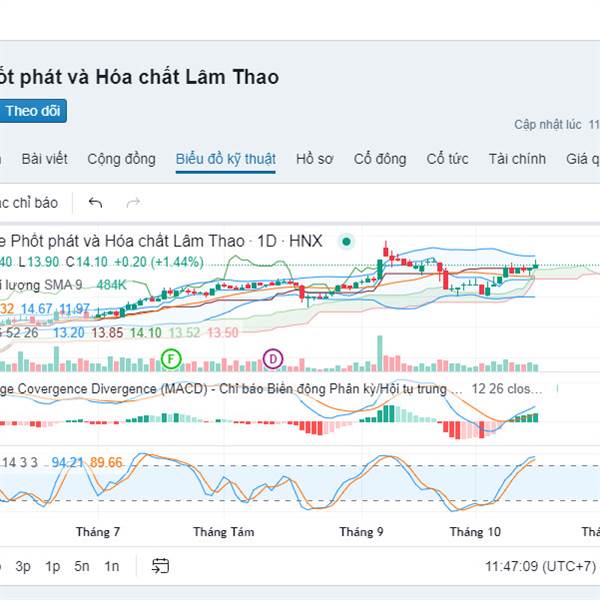Open the go-to-date calendar icon
The width and height of the screenshot is (600, 600).
(160, 566)
